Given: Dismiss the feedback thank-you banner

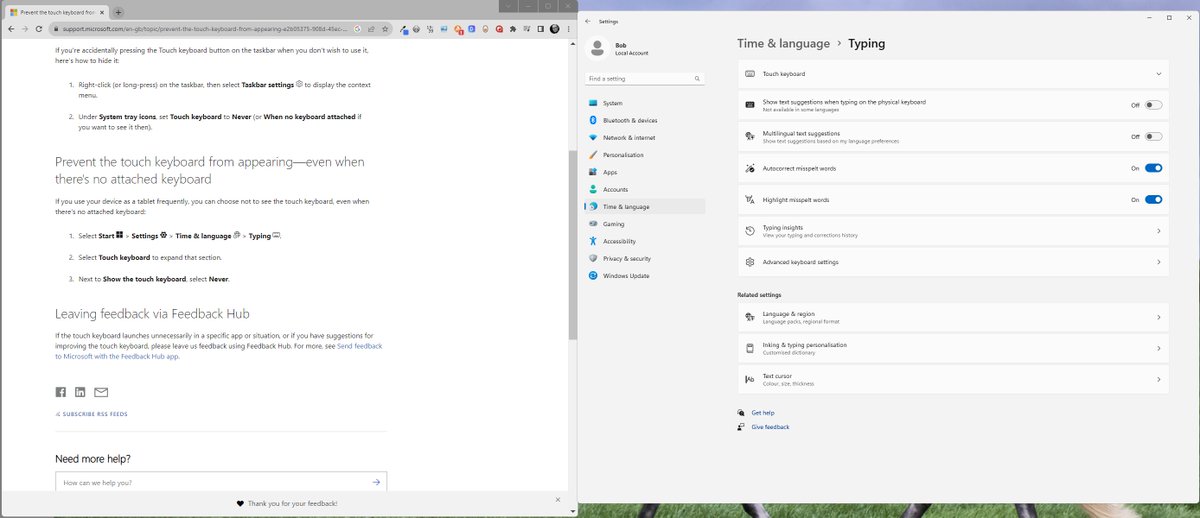Looking at the screenshot, I should pos(558,498).
